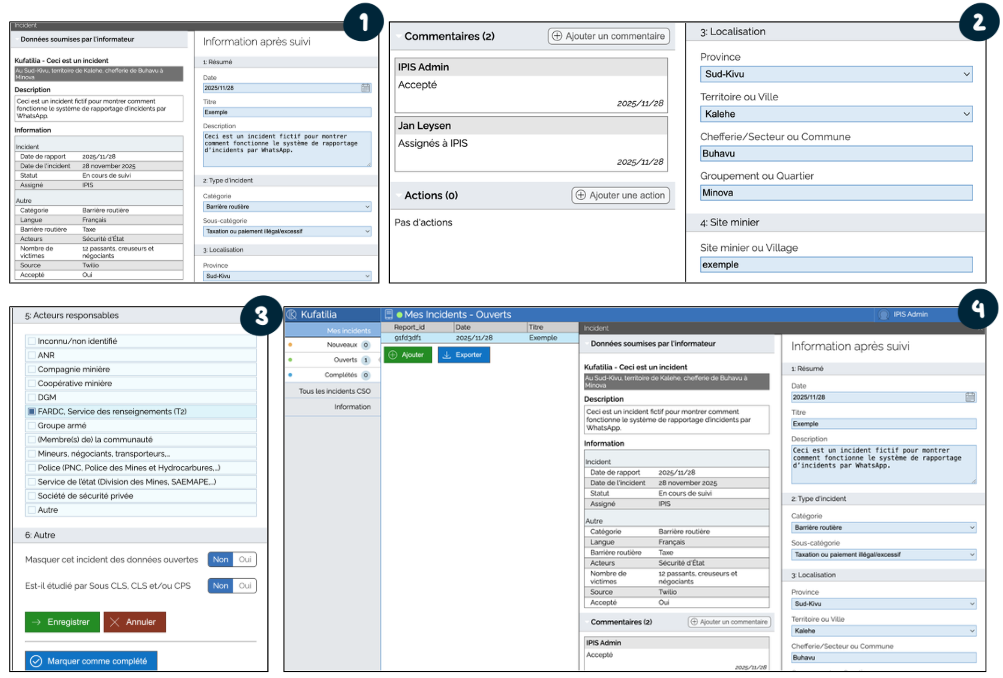The image size is (1003, 678).
Task: Uncheck FARDC, Service des renseignements checkbox
Action: 32,411
